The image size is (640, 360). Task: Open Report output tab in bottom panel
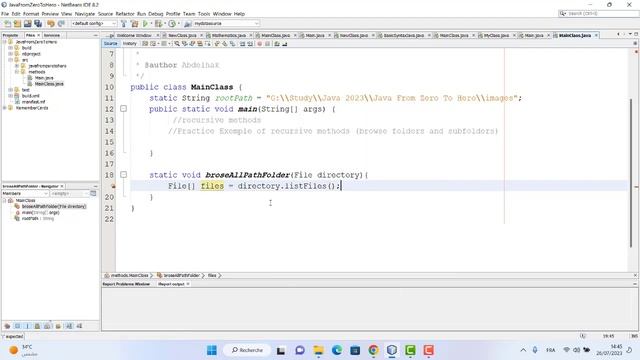pyautogui.click(x=171, y=284)
